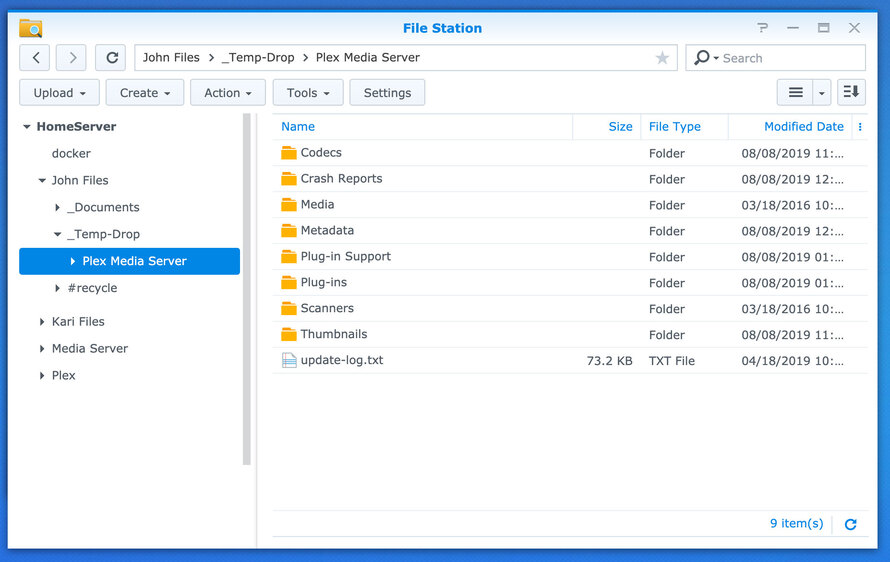Screen dimensions: 890x562
Task: Go forward with the right arrow button
Action: [72, 58]
